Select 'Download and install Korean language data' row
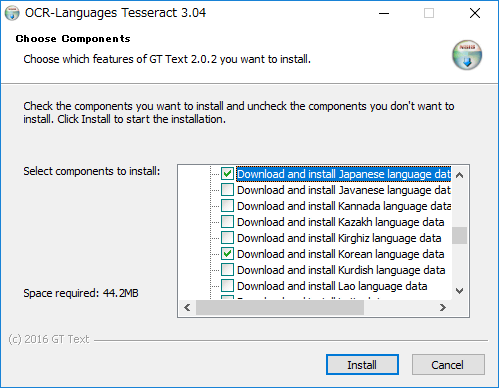Image resolution: width=499 pixels, height=388 pixels. pos(341,254)
